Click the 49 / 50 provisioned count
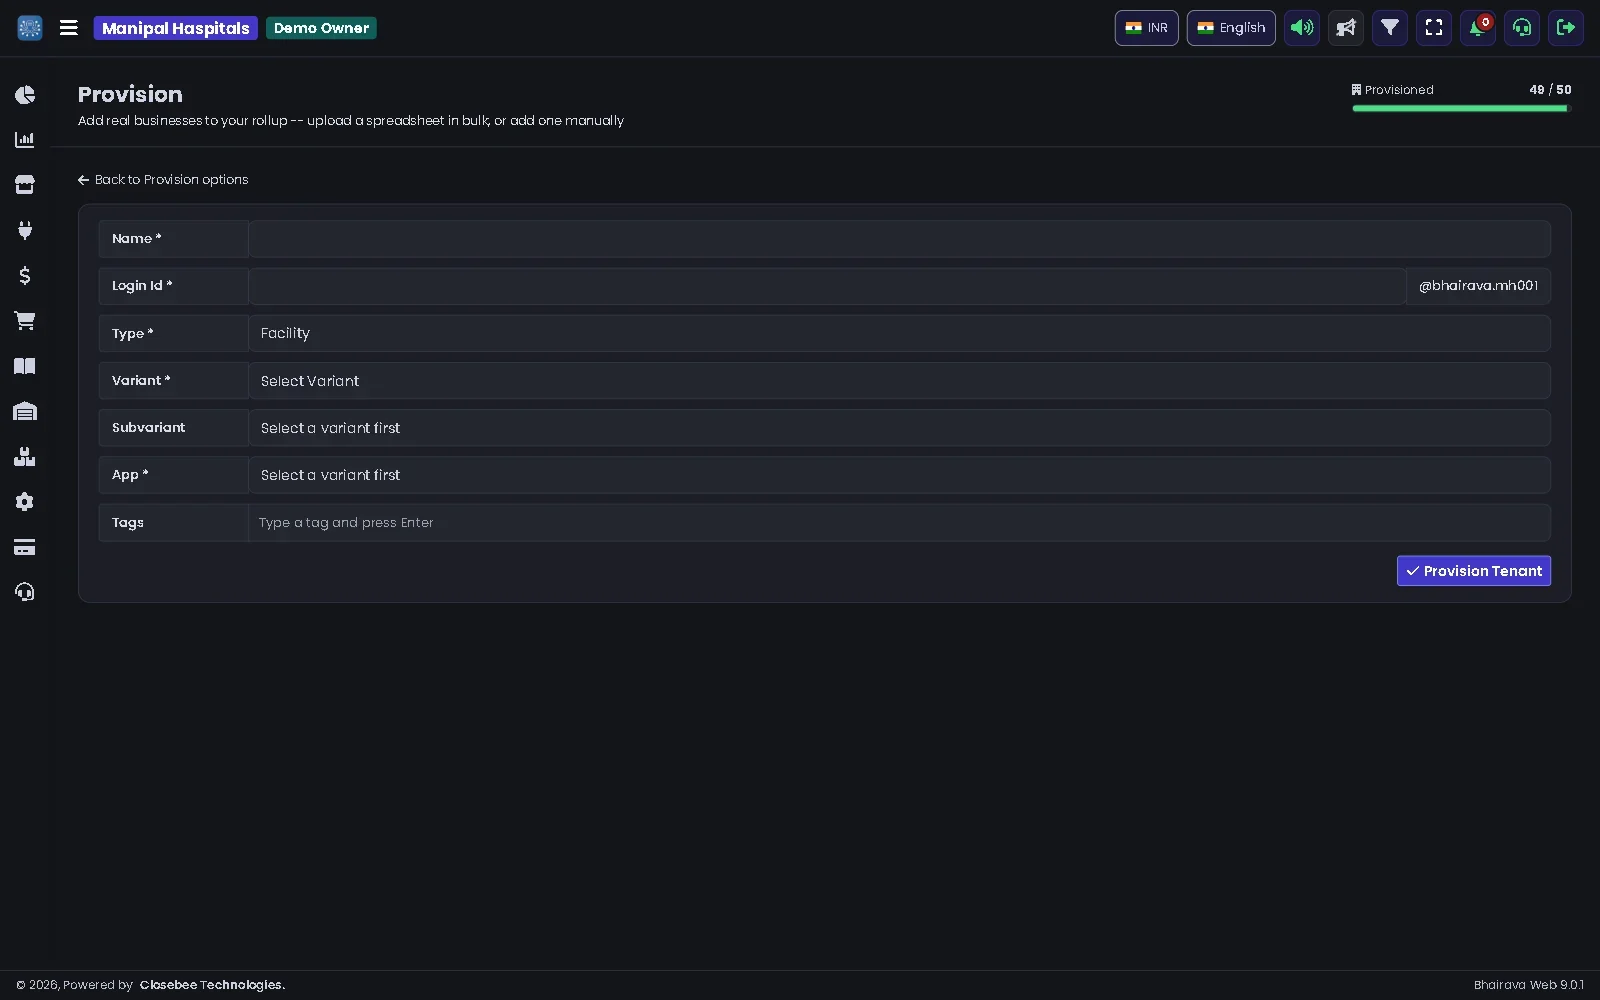Viewport: 1600px width, 1000px height. (x=1550, y=90)
